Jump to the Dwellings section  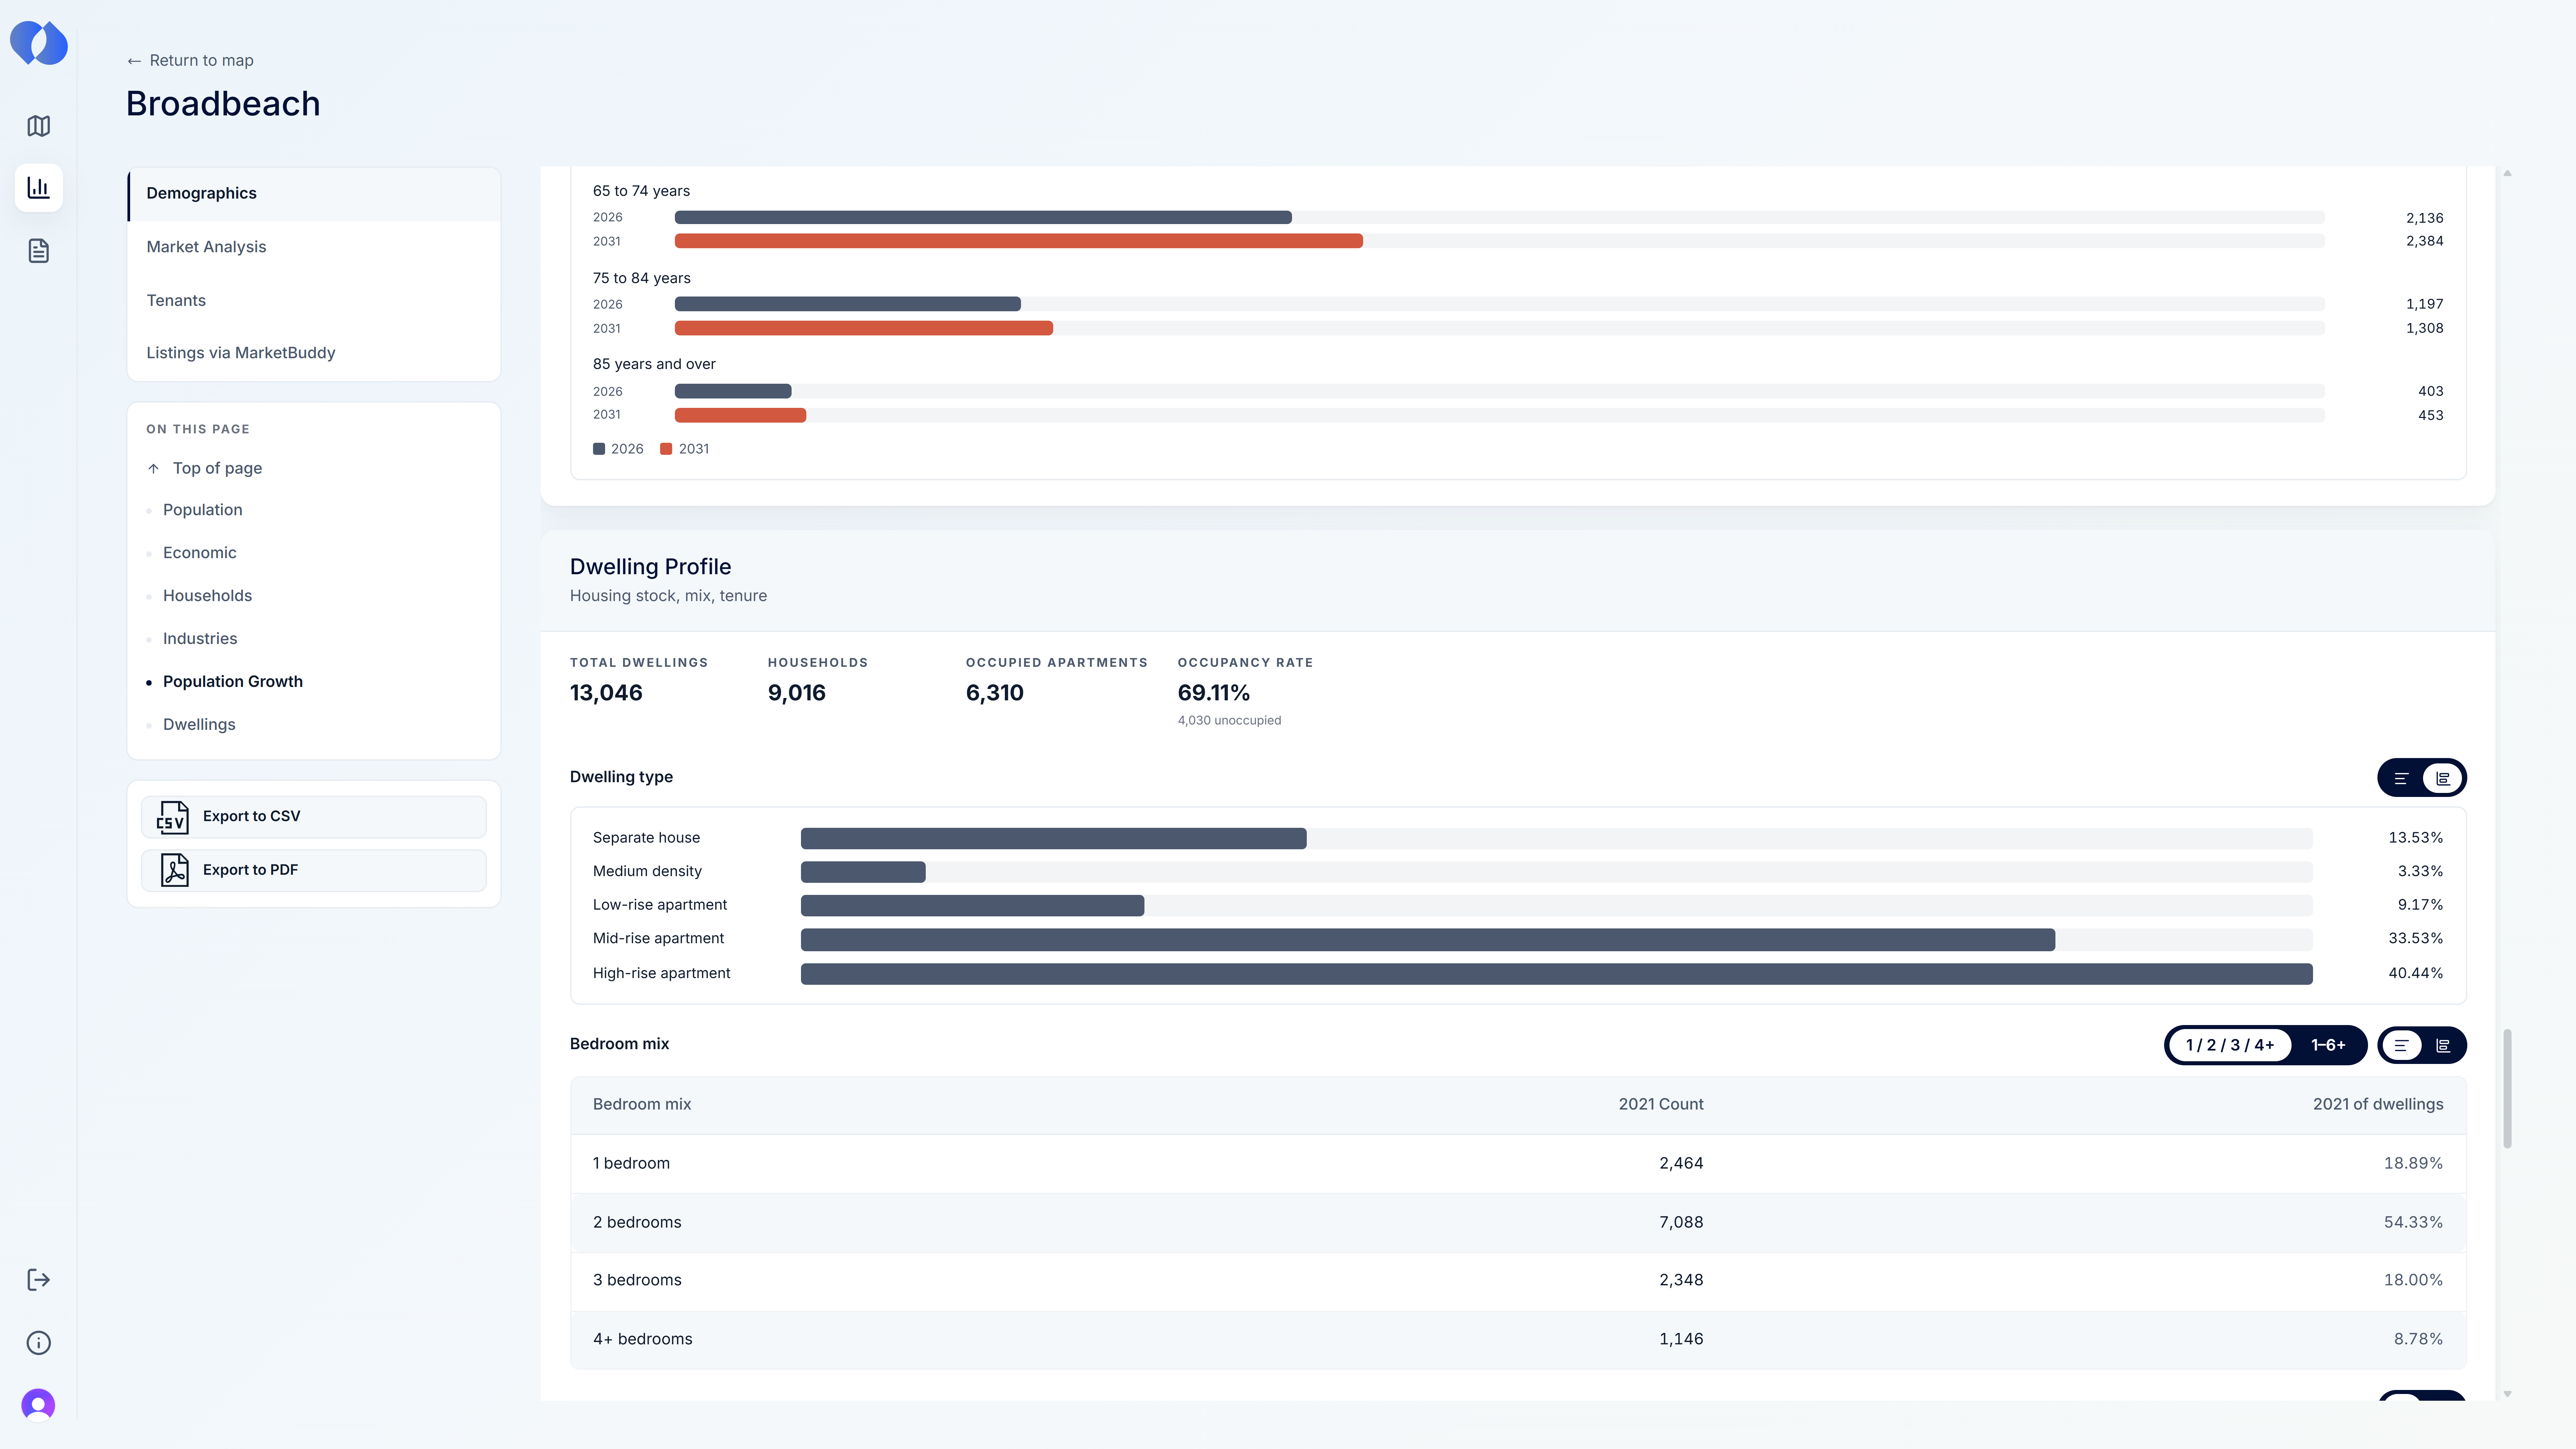coord(199,725)
